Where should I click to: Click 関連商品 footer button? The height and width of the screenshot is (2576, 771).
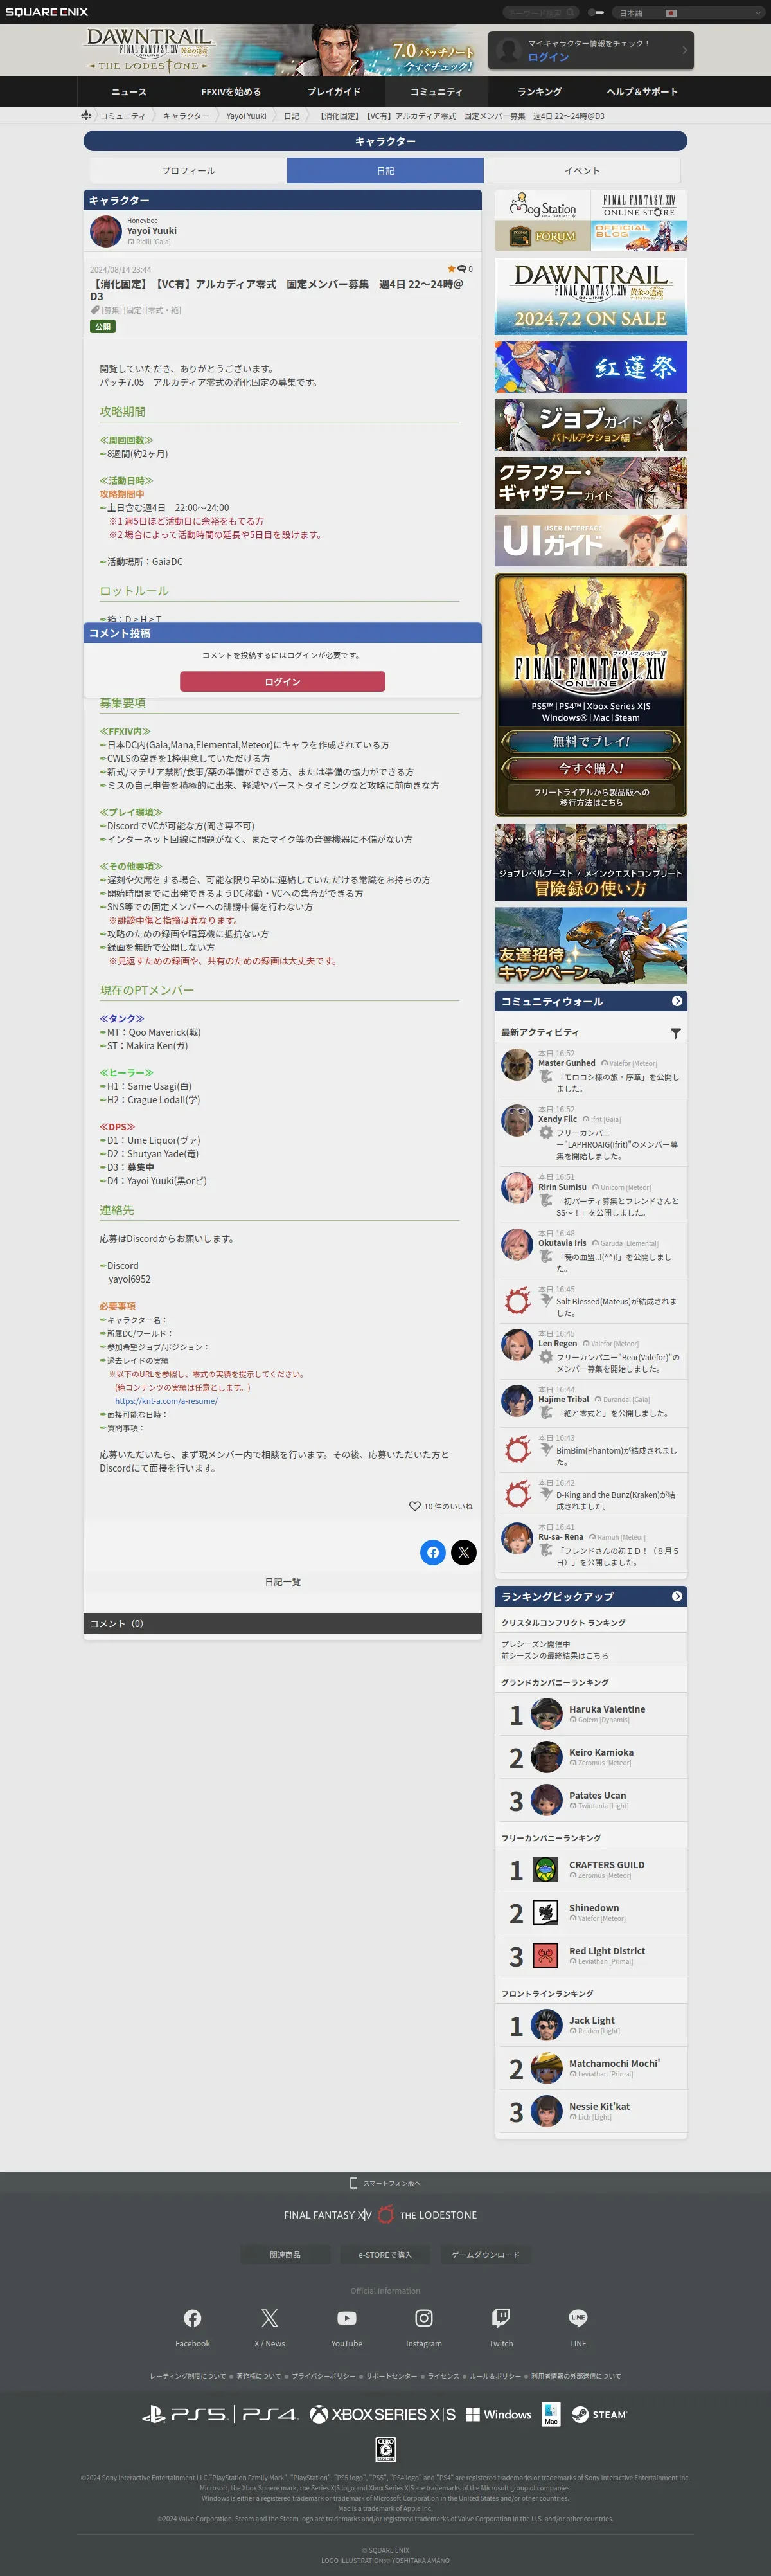click(285, 2254)
